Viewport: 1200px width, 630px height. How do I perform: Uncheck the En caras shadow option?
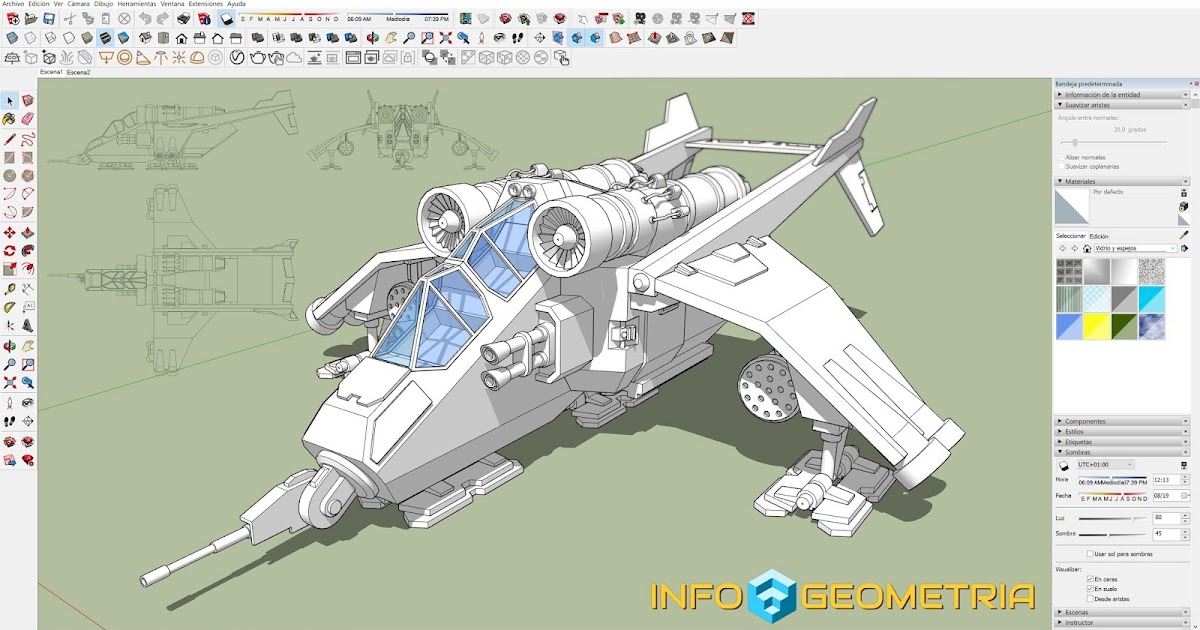pyautogui.click(x=1090, y=579)
